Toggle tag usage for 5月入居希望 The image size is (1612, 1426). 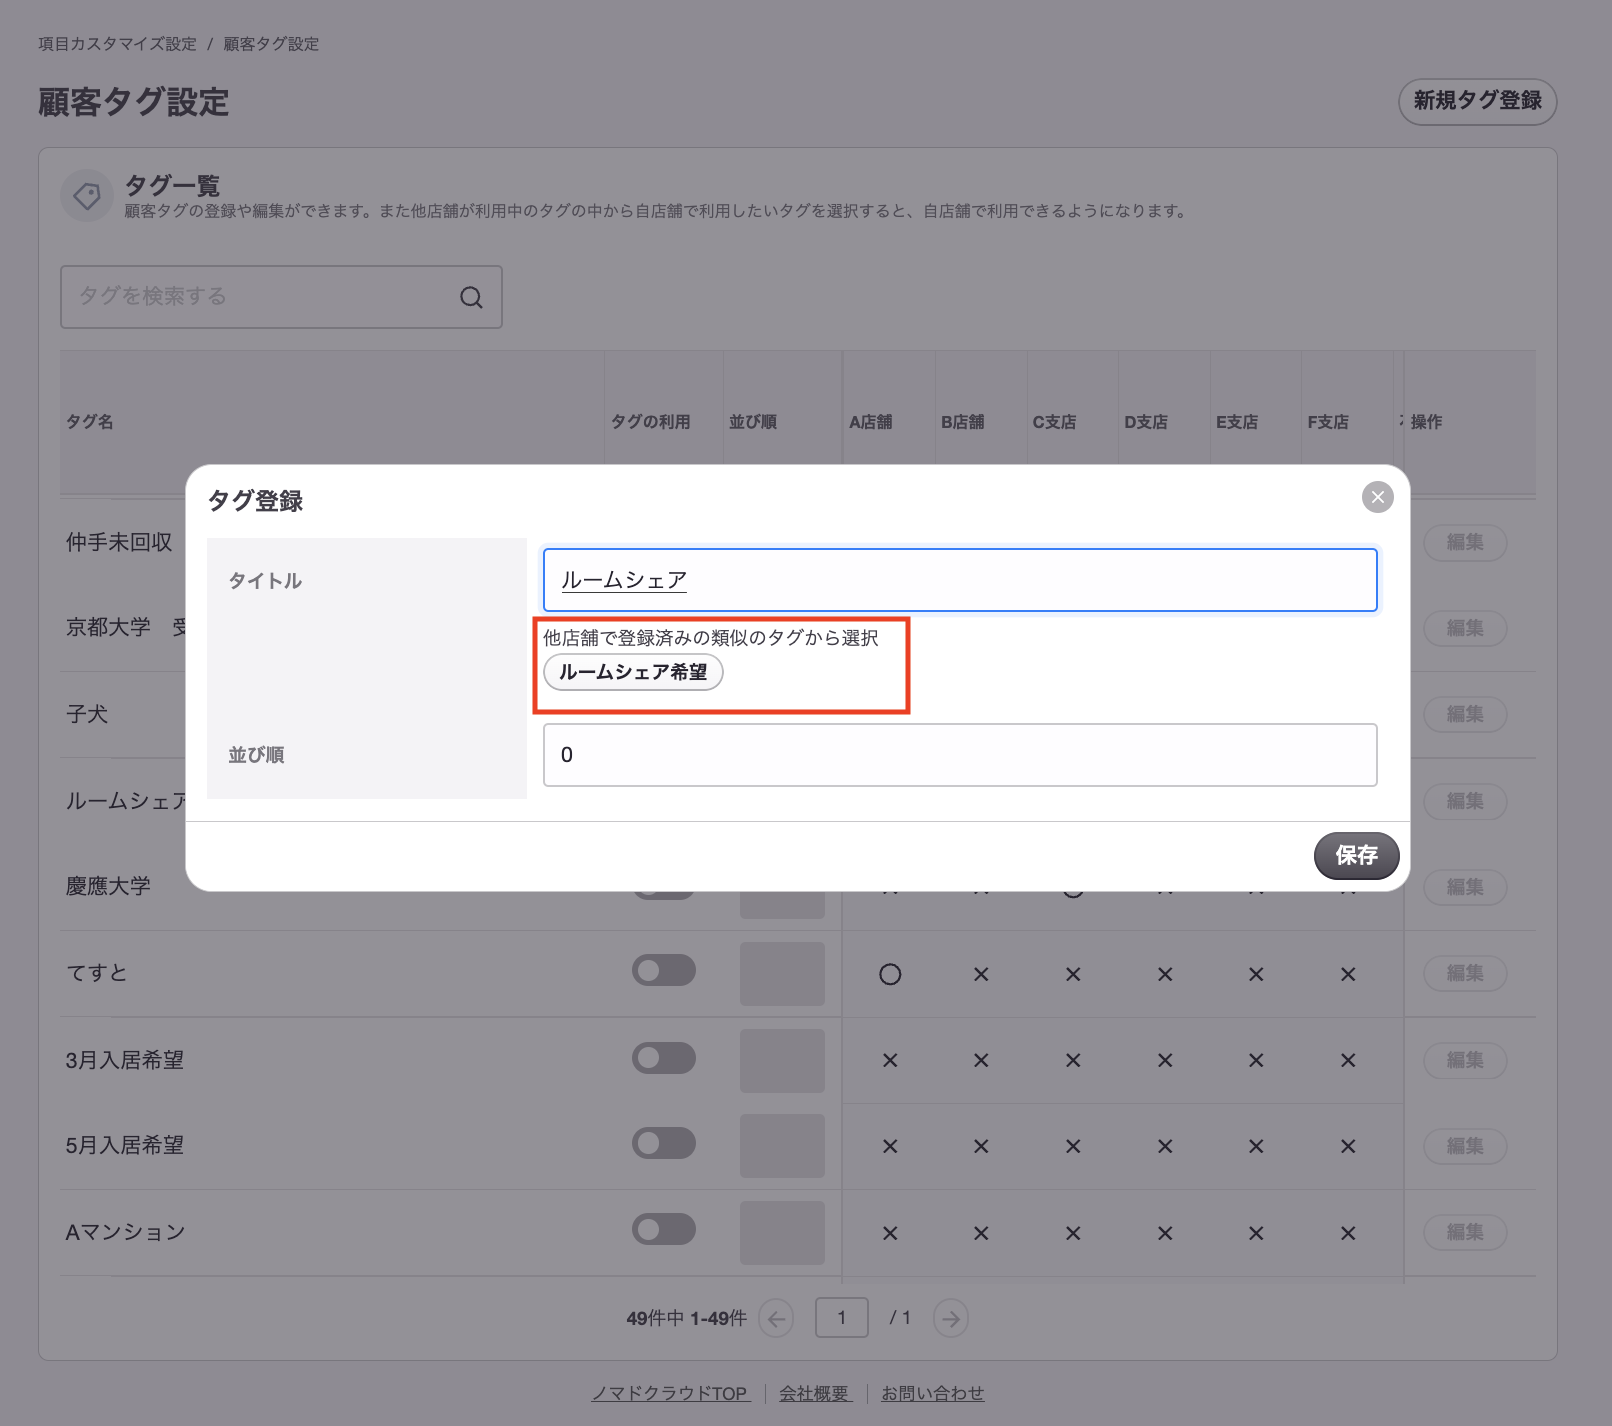pyautogui.click(x=664, y=1143)
